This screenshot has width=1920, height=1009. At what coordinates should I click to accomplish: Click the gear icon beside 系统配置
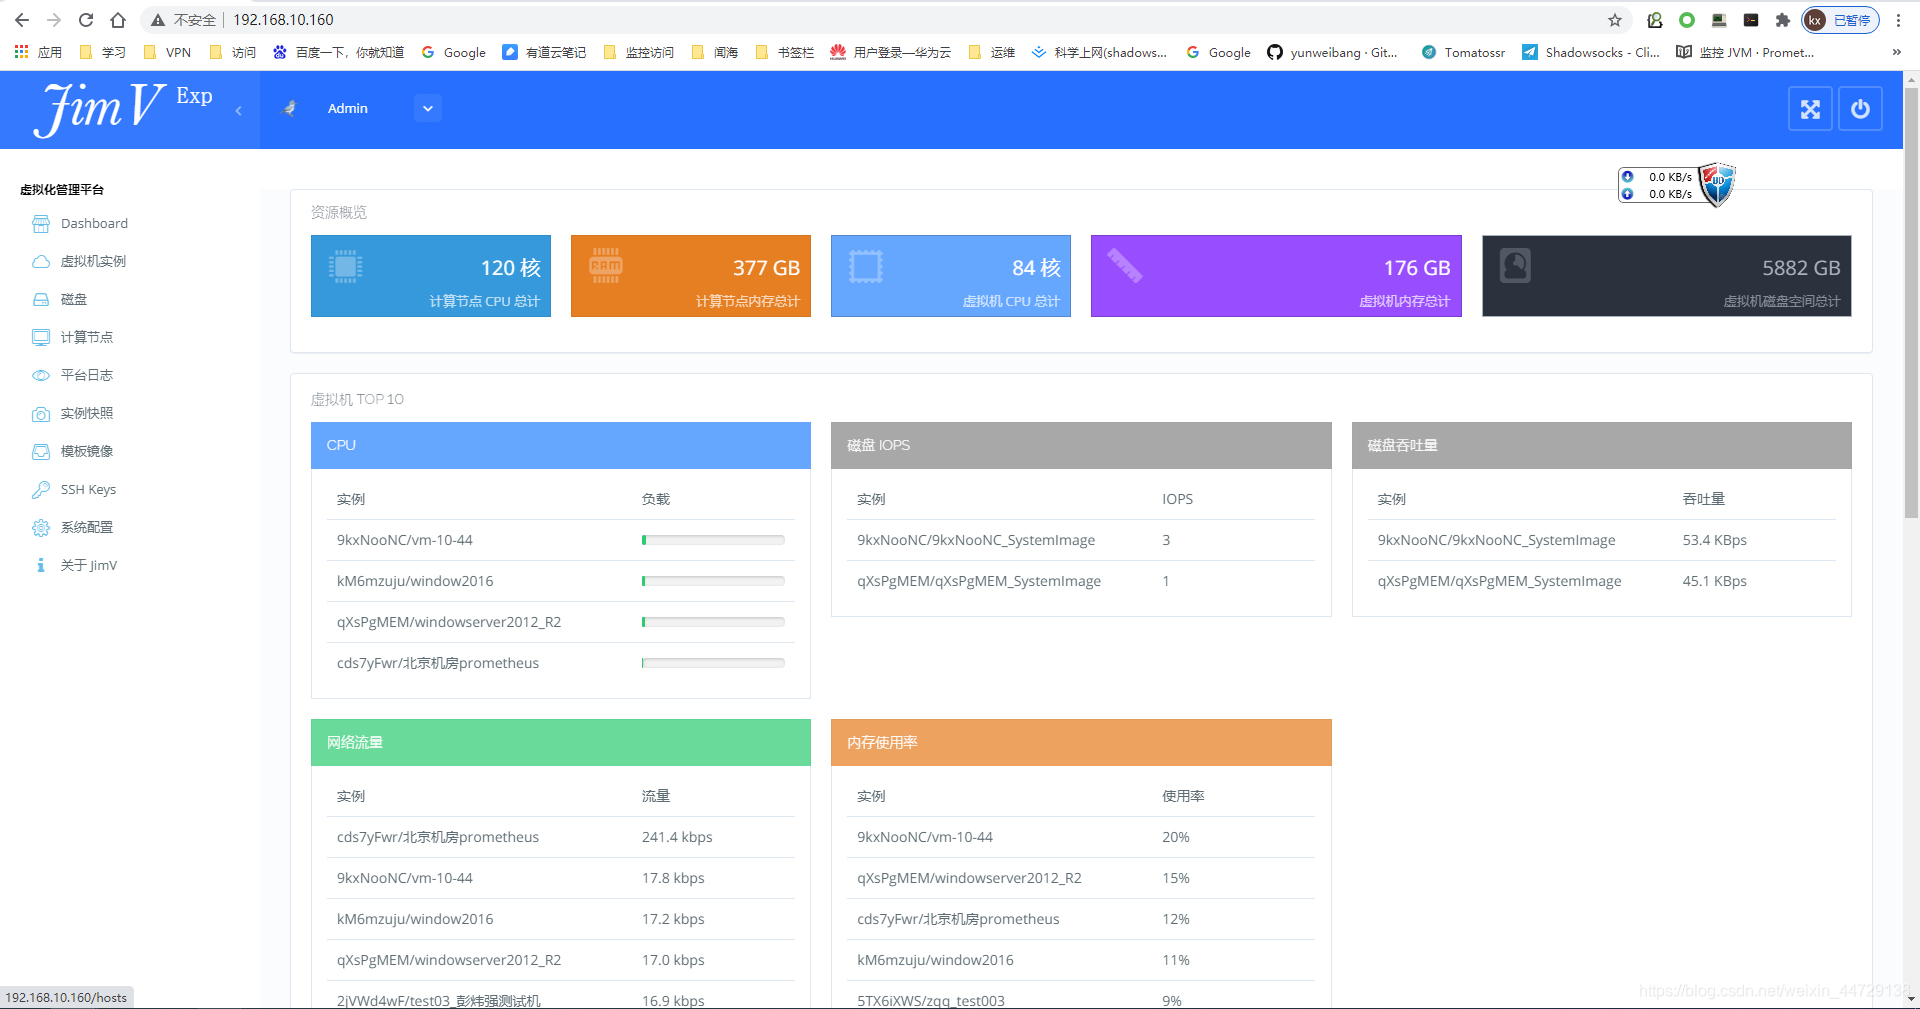(41, 528)
